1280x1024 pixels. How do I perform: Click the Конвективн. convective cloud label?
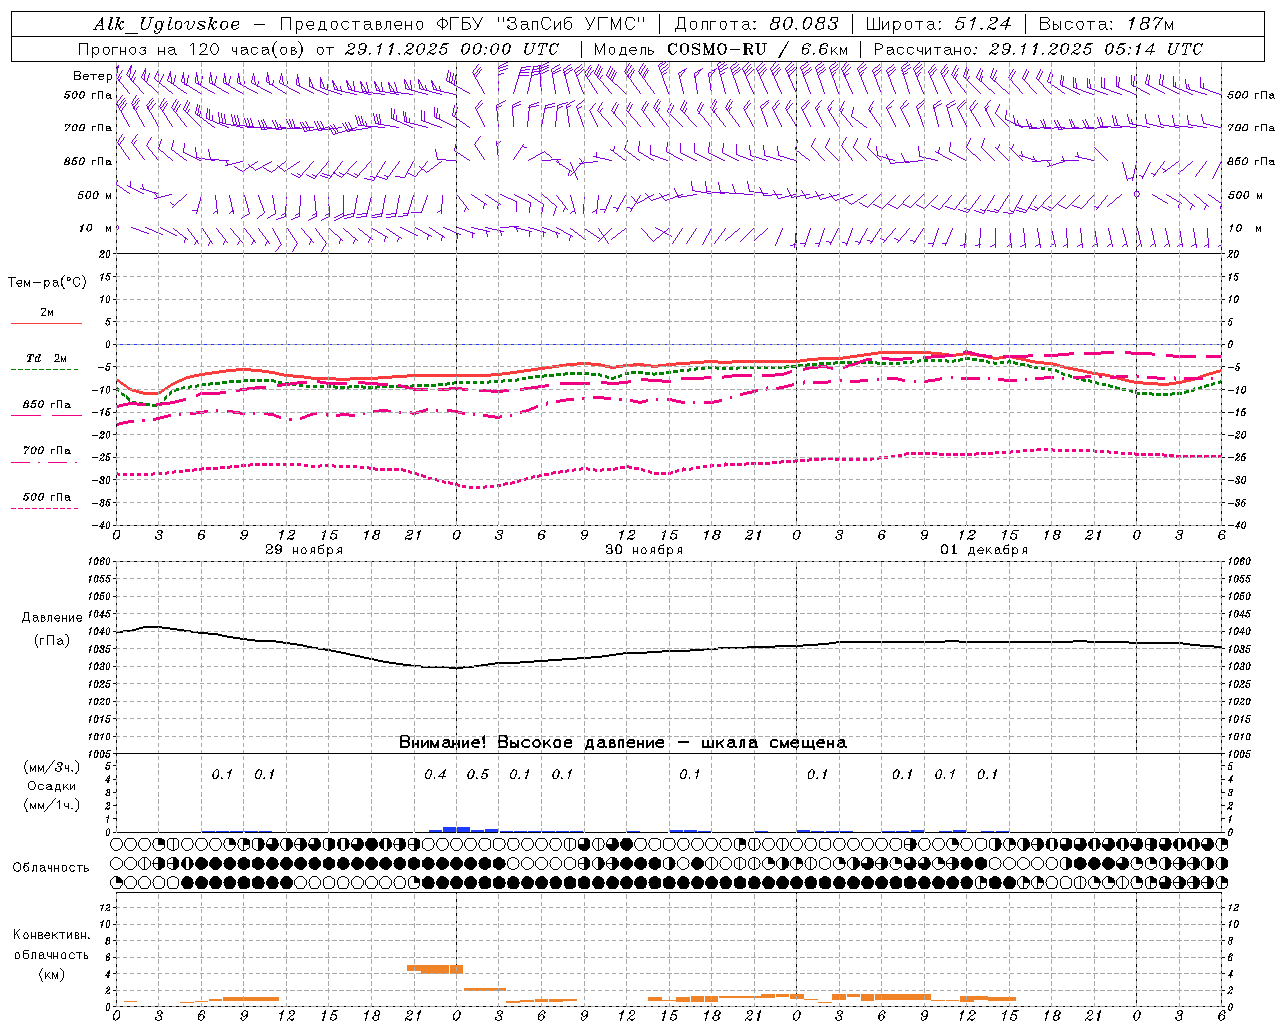pyautogui.click(x=52, y=935)
